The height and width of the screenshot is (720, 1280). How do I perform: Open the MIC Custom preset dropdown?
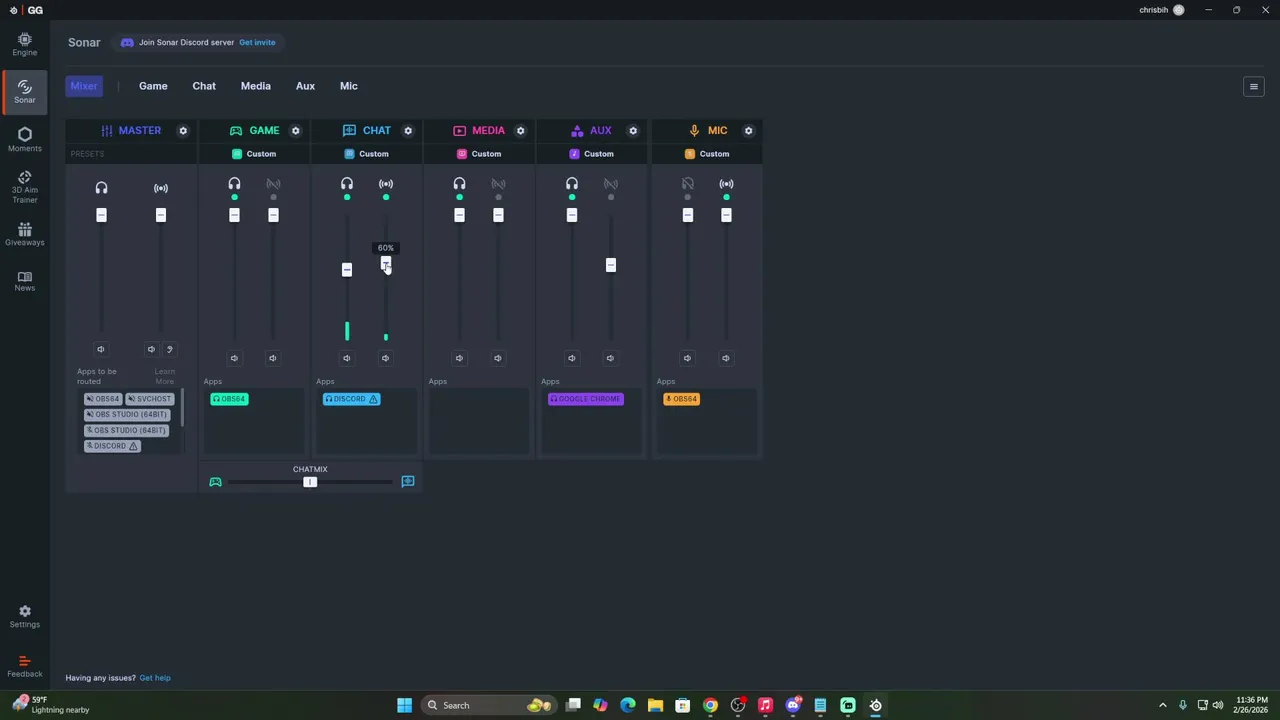[706, 154]
